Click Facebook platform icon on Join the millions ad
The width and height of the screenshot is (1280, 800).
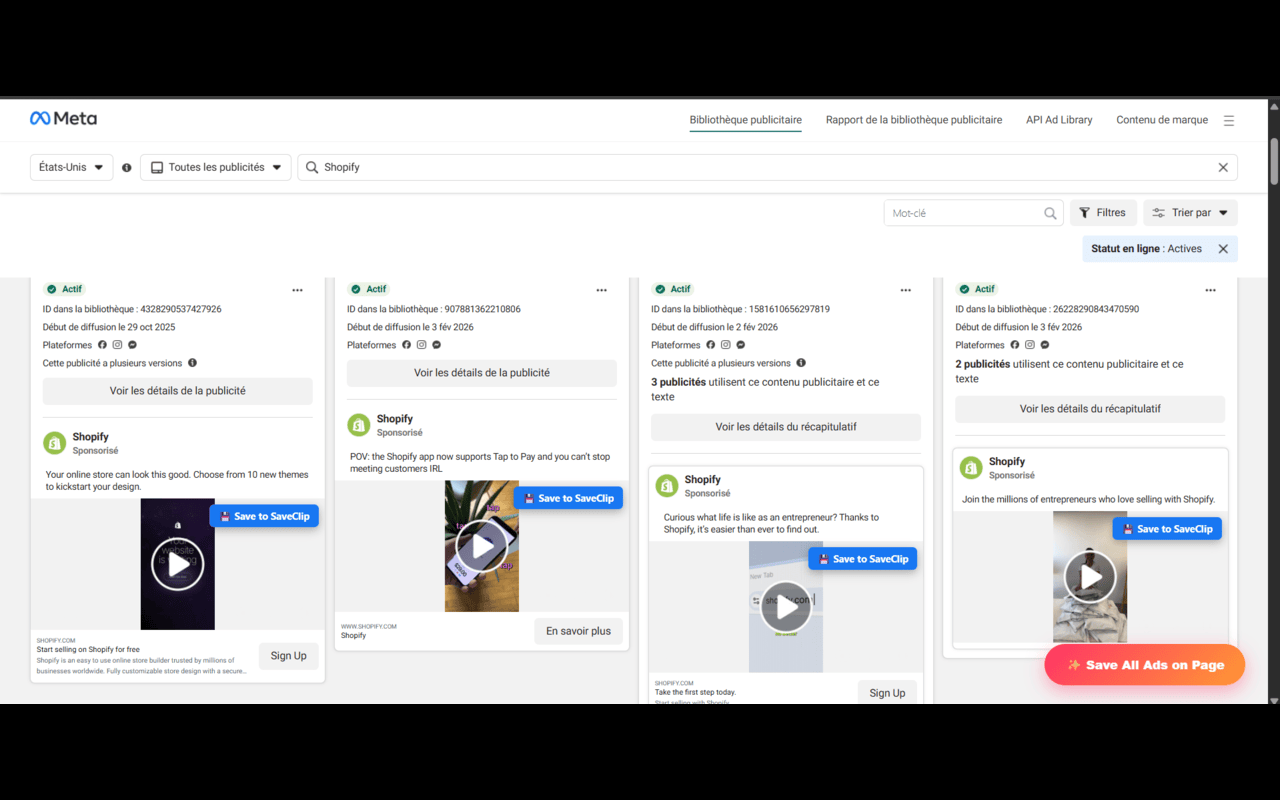point(1015,345)
